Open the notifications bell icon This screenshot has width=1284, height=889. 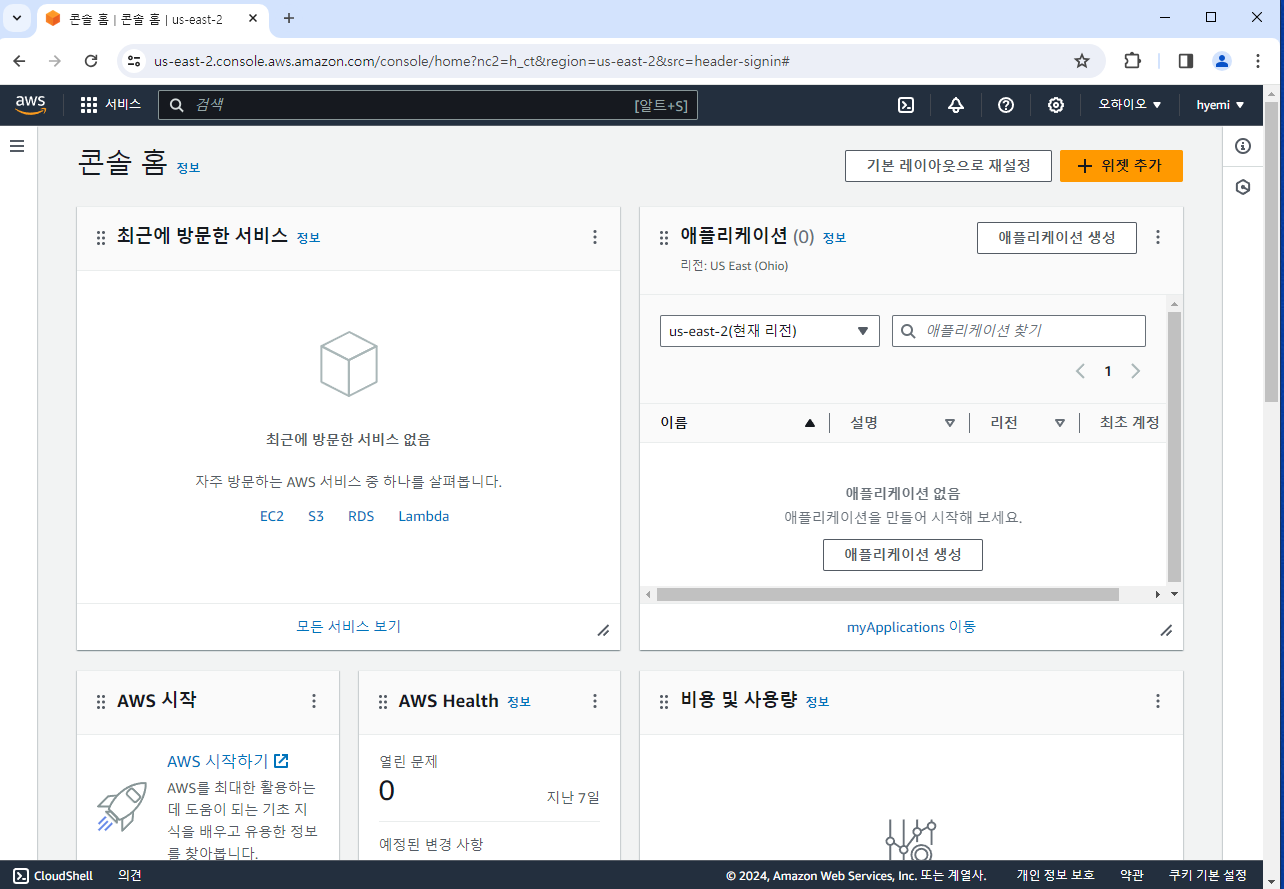pos(956,105)
